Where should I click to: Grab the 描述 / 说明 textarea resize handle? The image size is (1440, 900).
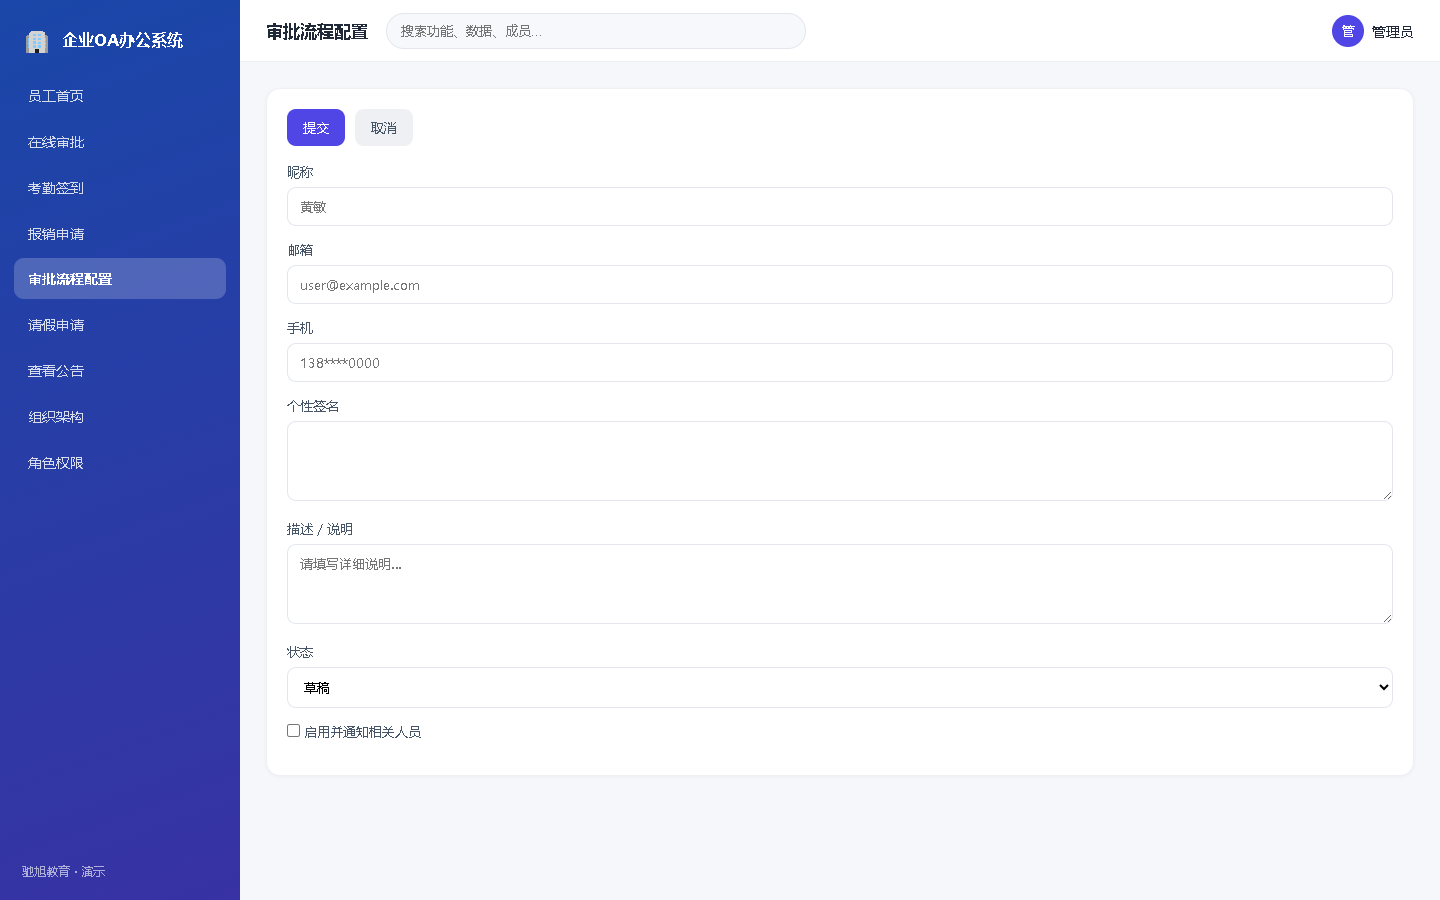[x=1387, y=618]
